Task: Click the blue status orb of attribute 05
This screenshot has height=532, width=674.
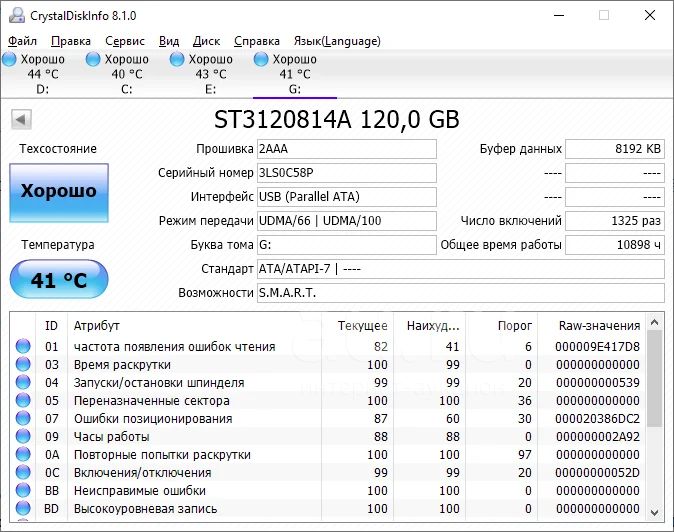Action: point(23,400)
